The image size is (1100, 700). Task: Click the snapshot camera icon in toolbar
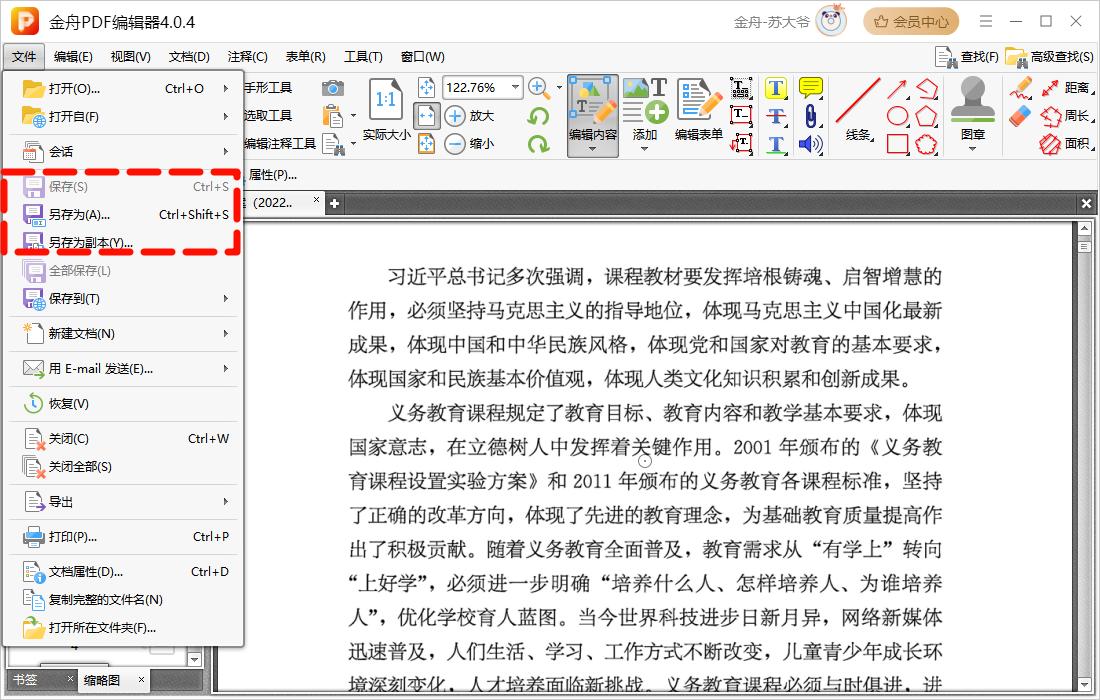[x=333, y=88]
